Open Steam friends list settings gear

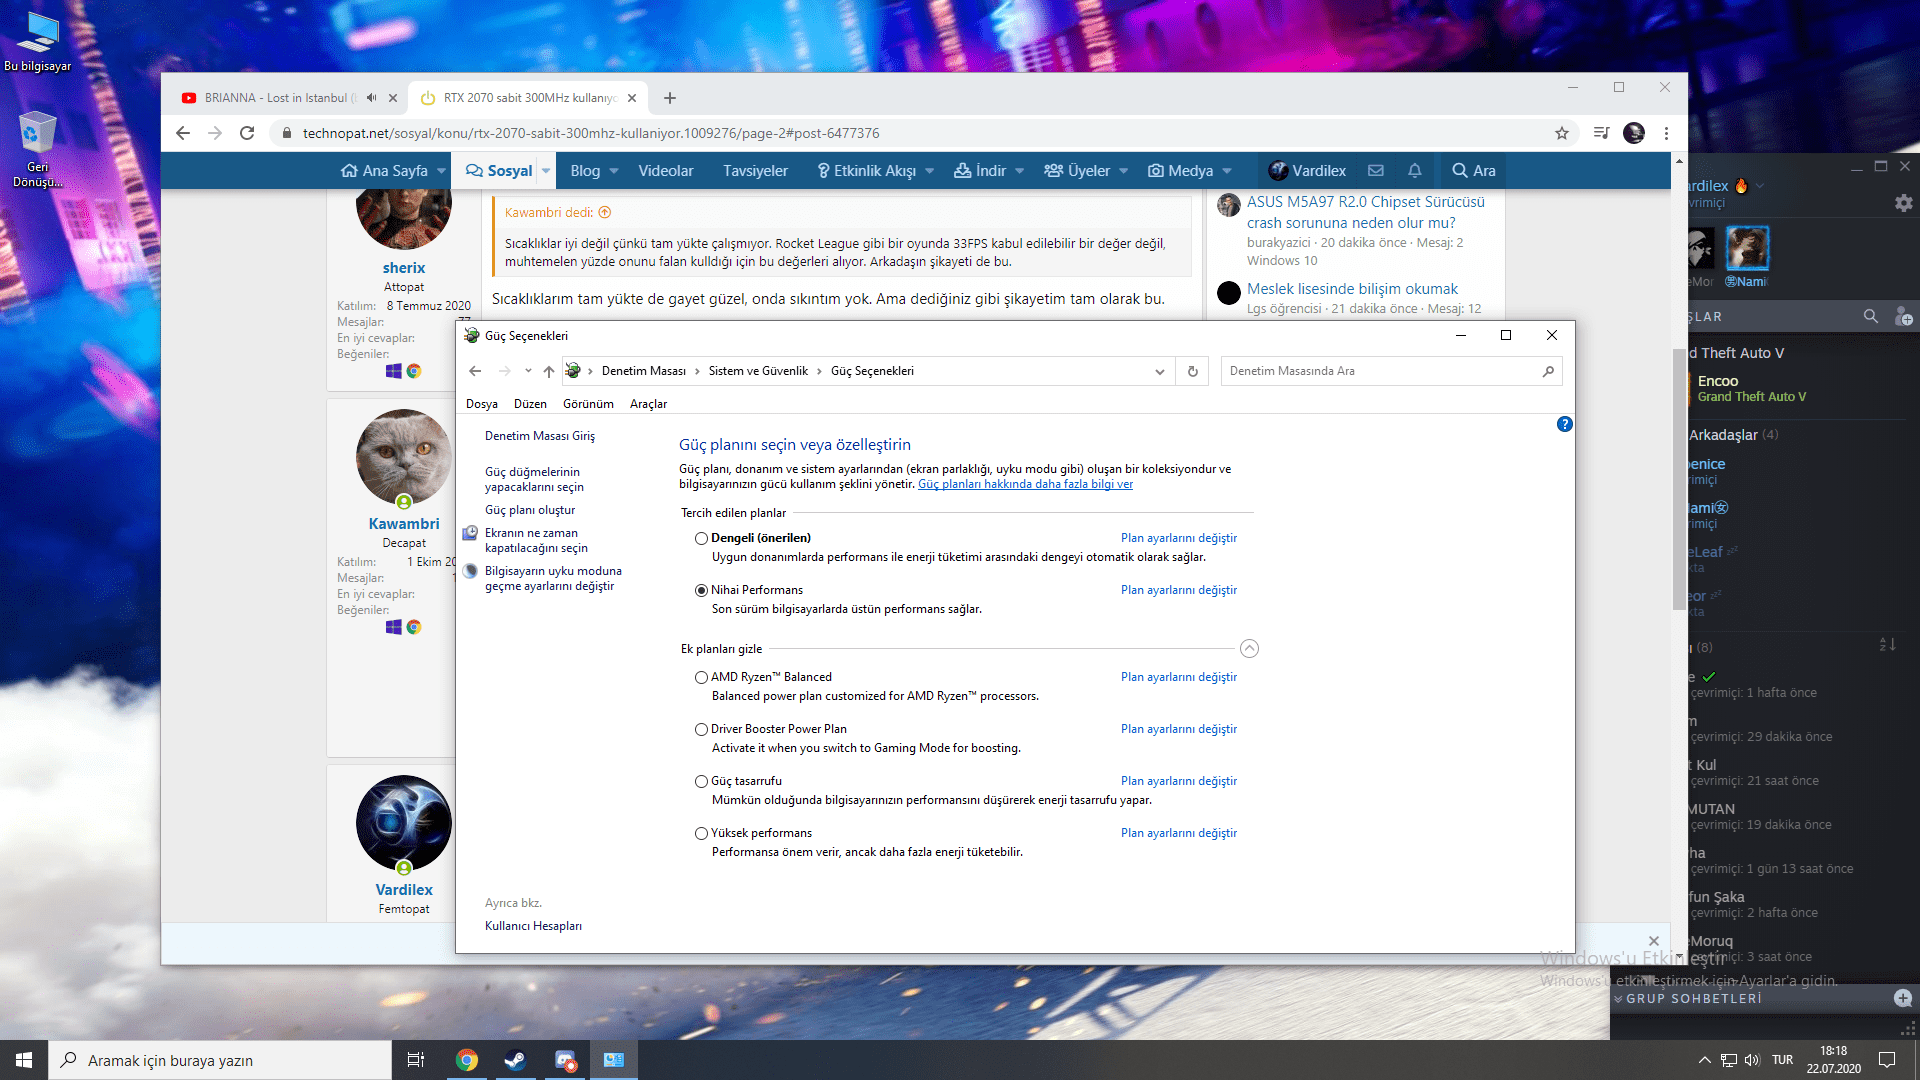pyautogui.click(x=1903, y=203)
